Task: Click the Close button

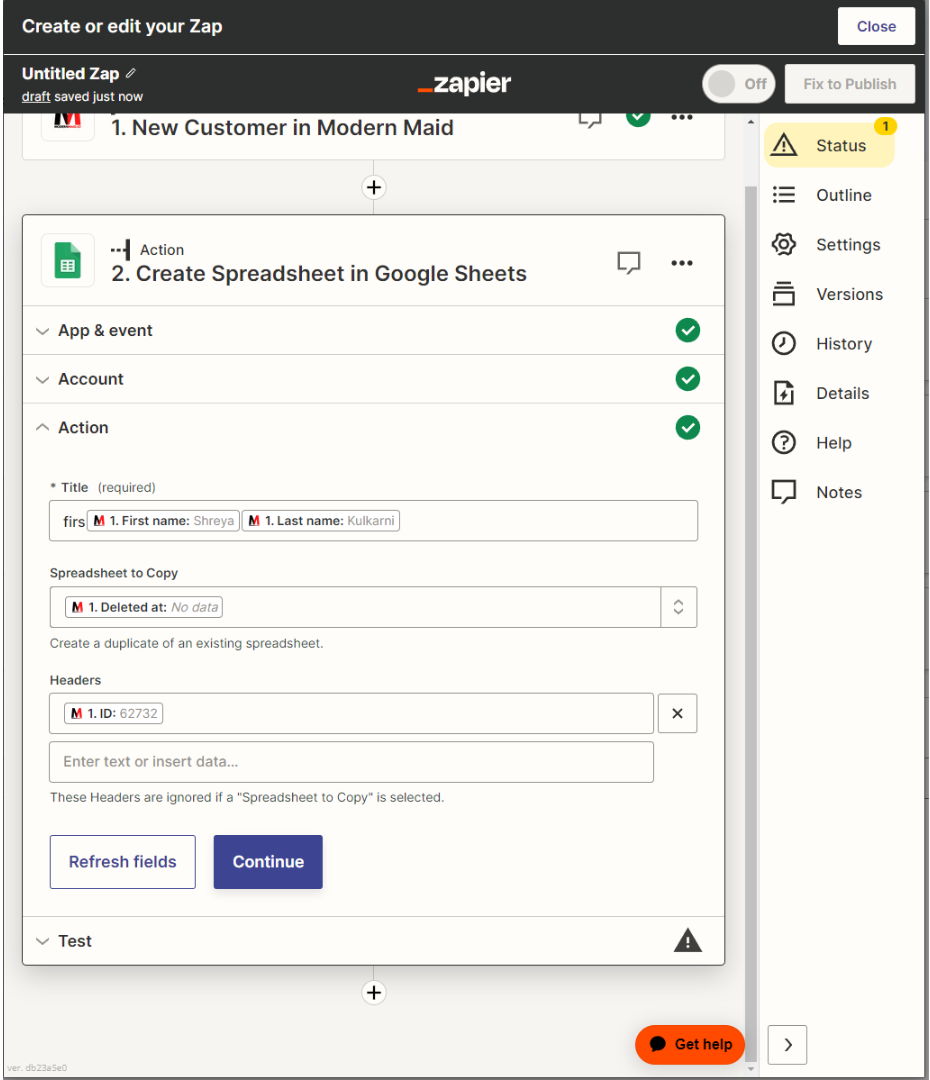Action: click(x=876, y=26)
